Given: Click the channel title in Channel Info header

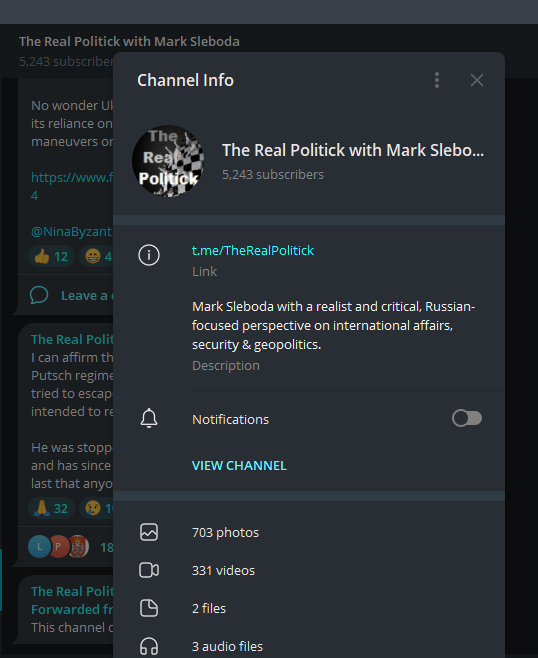Looking at the screenshot, I should point(353,150).
